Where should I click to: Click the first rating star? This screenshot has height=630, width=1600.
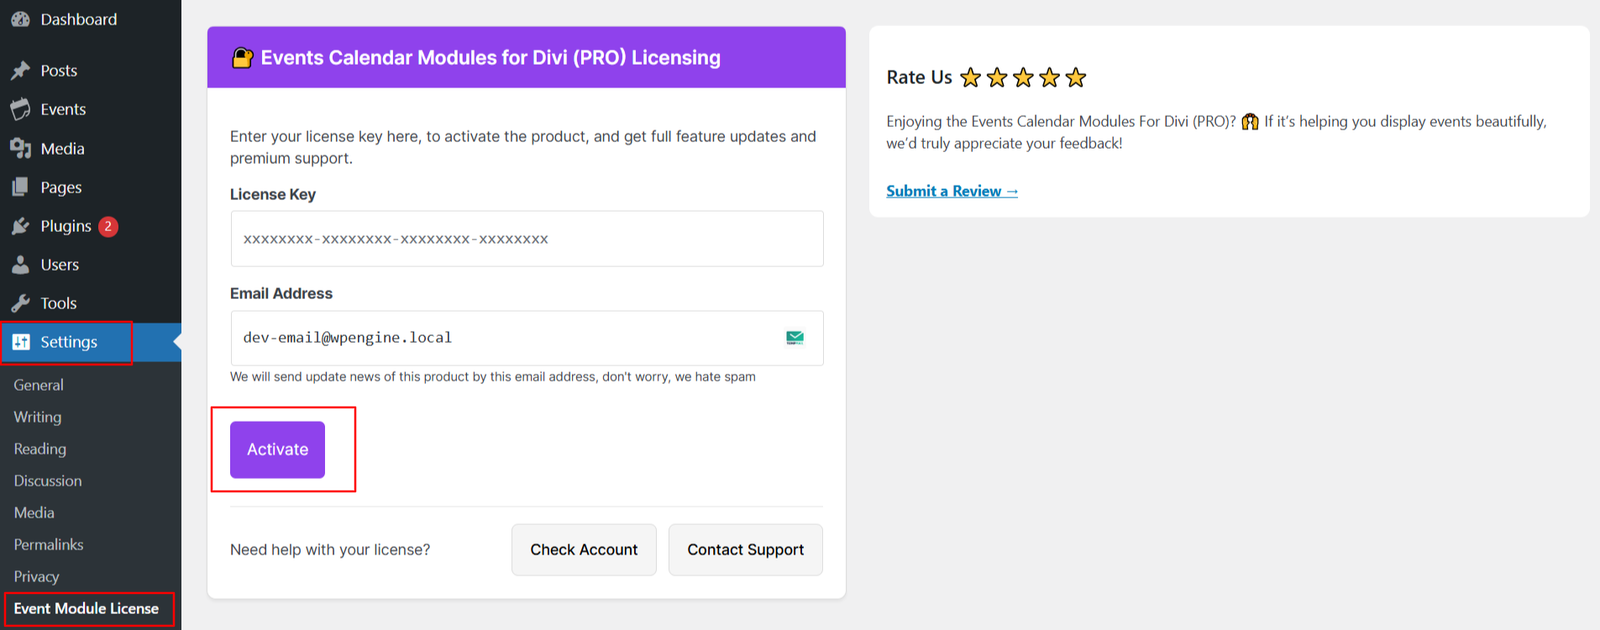click(970, 78)
